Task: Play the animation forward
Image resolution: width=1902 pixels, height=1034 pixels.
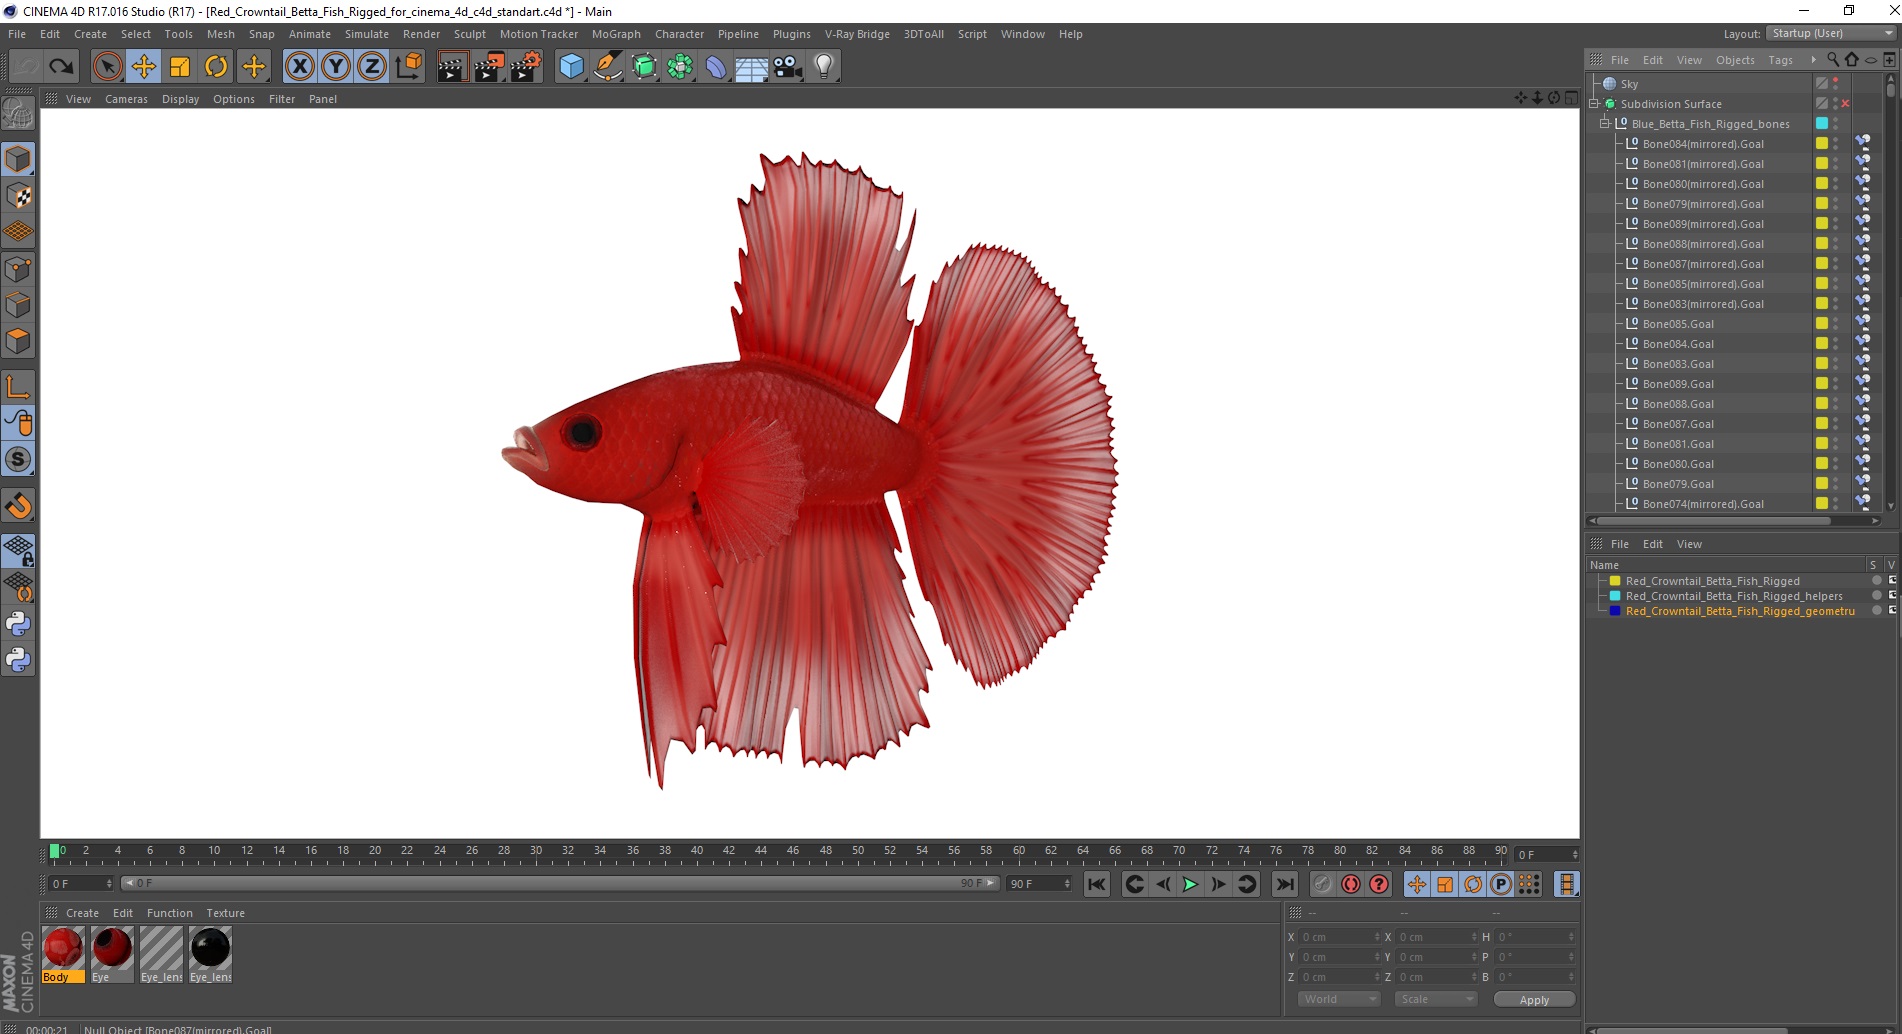Action: pos(1190,884)
